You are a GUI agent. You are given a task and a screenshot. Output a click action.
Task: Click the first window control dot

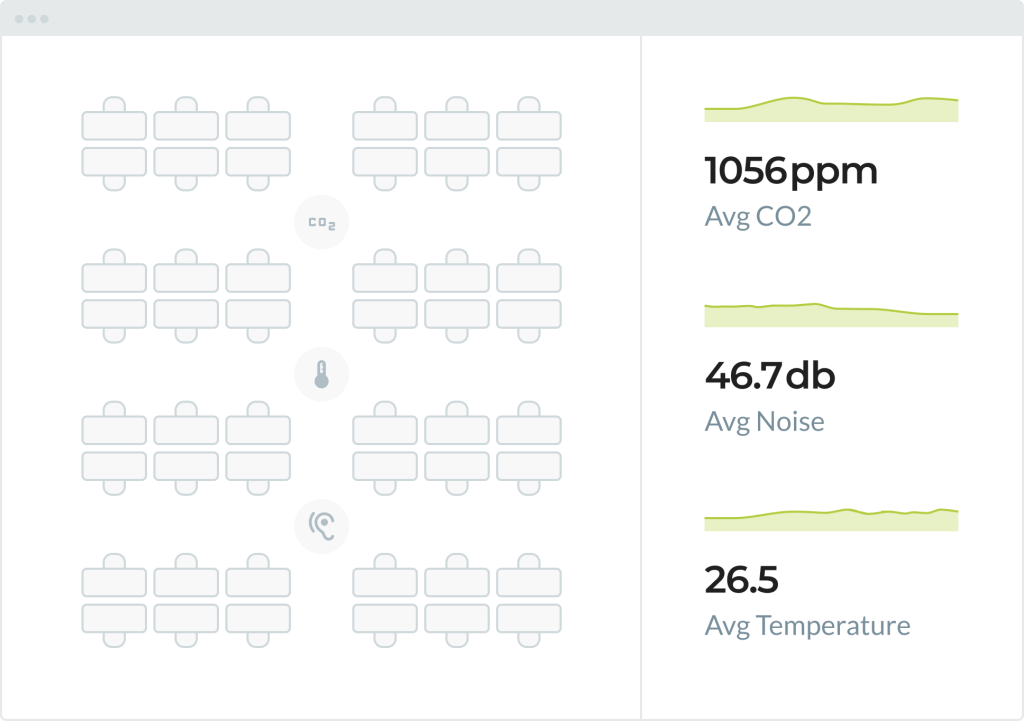click(x=19, y=19)
